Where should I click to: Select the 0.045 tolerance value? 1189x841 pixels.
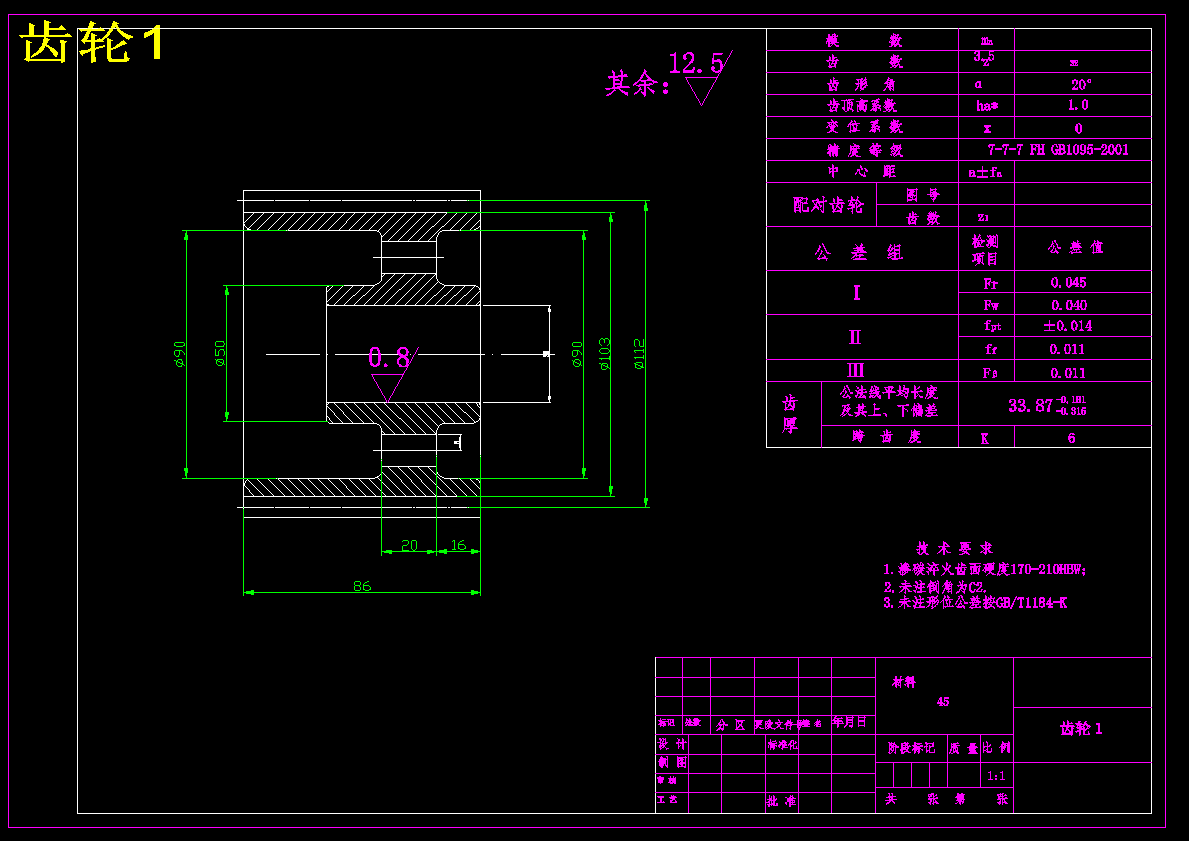[x=1068, y=282]
